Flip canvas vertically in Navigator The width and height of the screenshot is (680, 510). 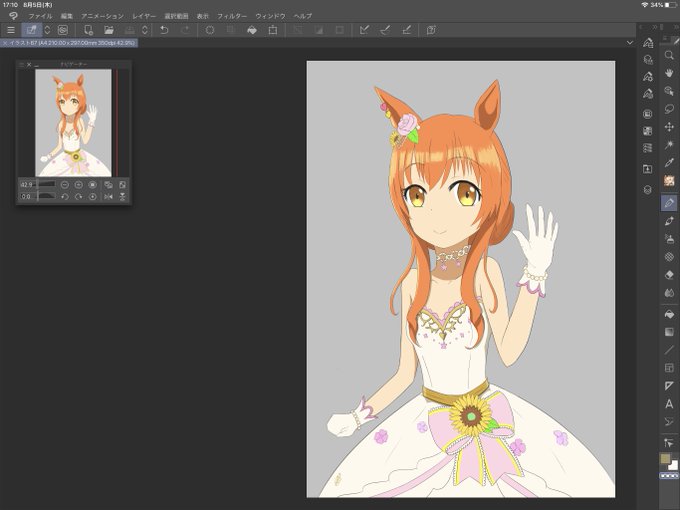point(122,196)
